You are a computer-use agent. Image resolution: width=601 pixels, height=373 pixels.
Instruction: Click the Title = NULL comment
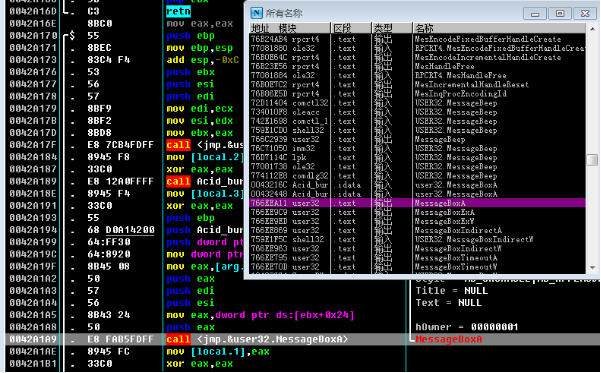point(452,291)
